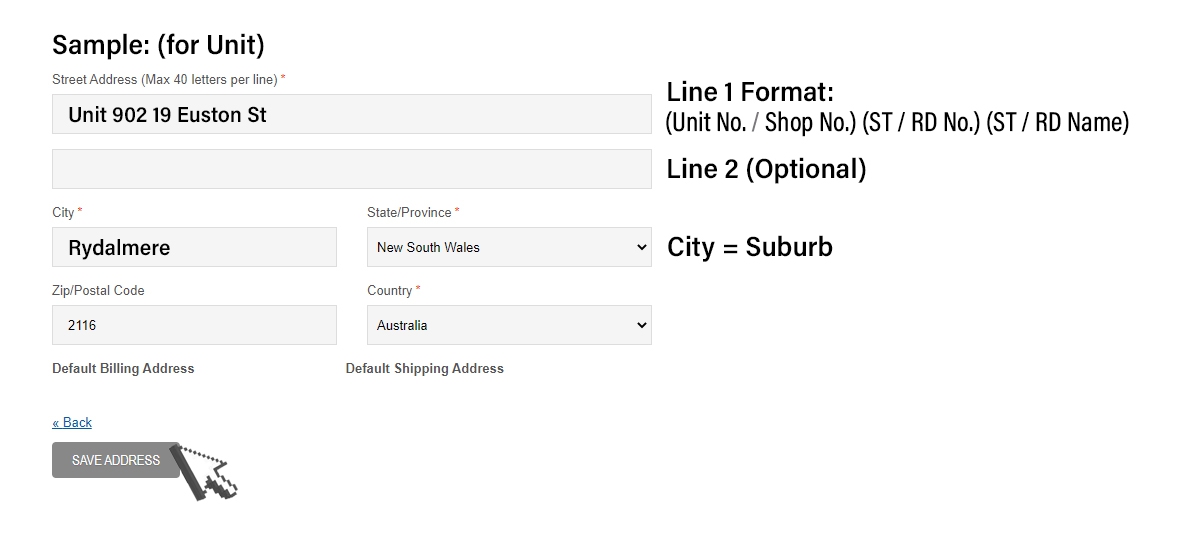Click the Default Billing Address label
The width and height of the screenshot is (1200, 550).
pyautogui.click(x=123, y=368)
